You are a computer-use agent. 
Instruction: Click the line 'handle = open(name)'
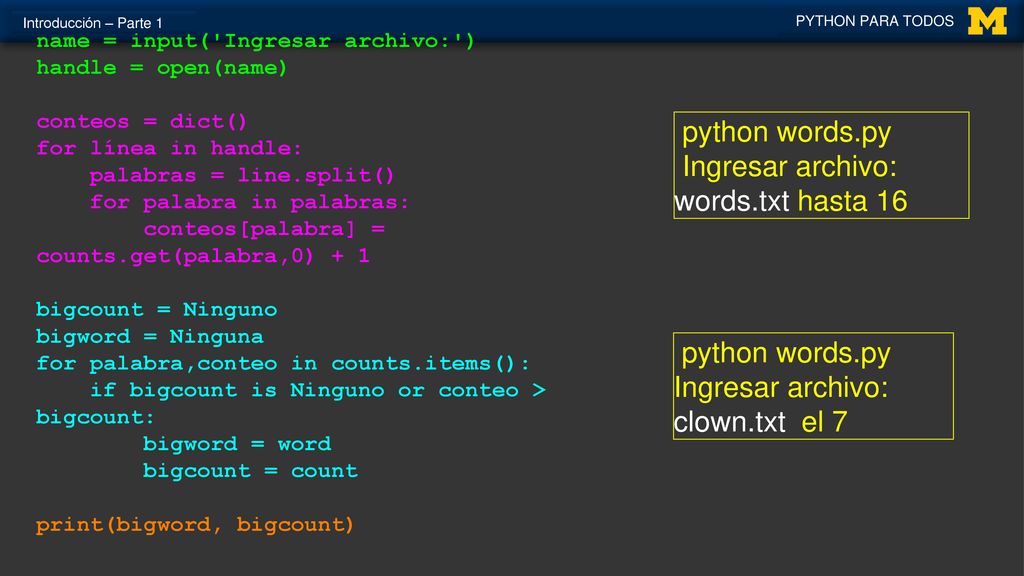pos(161,68)
